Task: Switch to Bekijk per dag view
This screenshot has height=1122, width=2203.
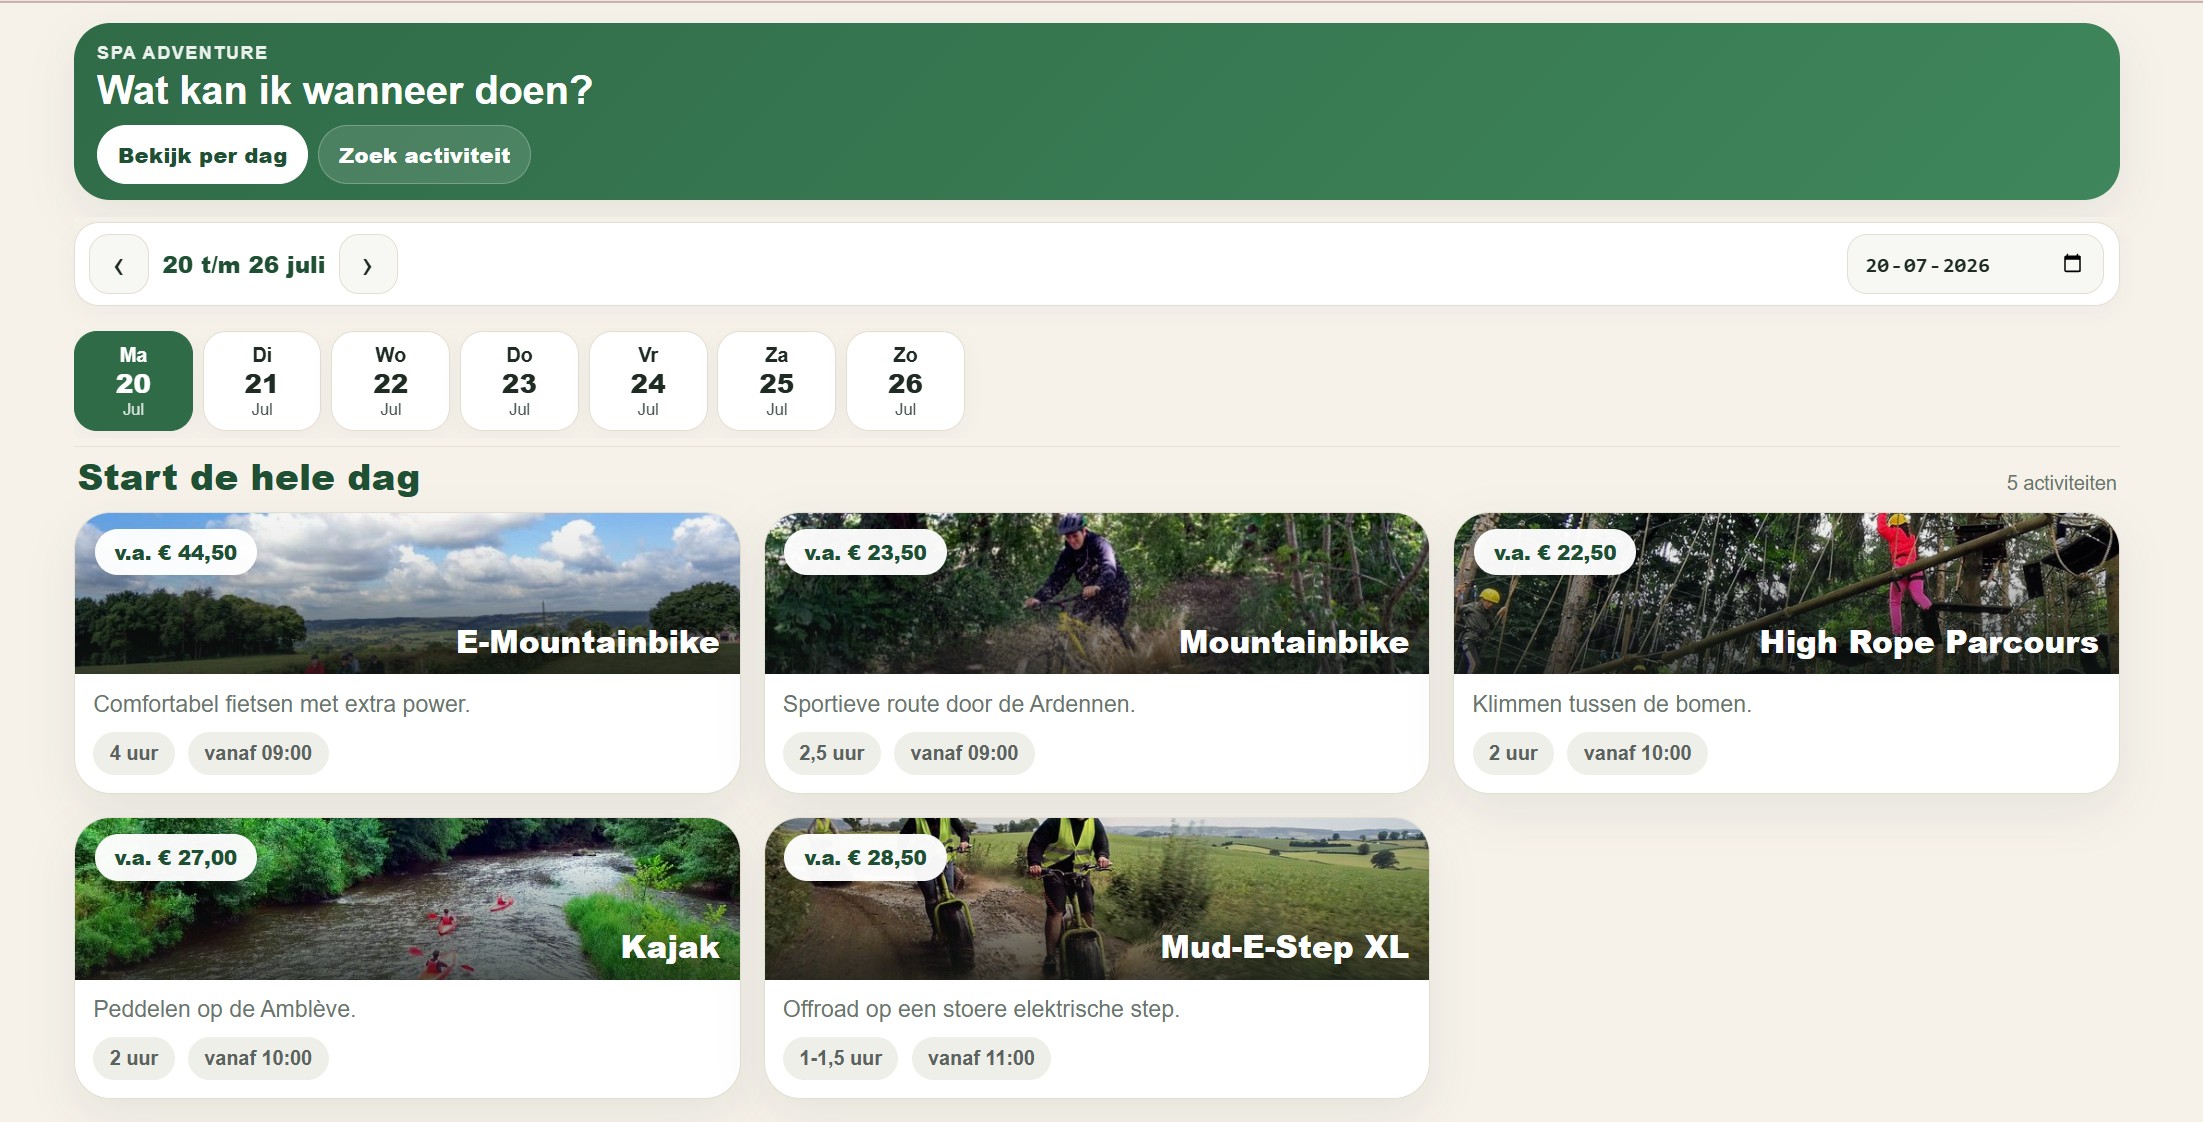Action: click(x=202, y=155)
